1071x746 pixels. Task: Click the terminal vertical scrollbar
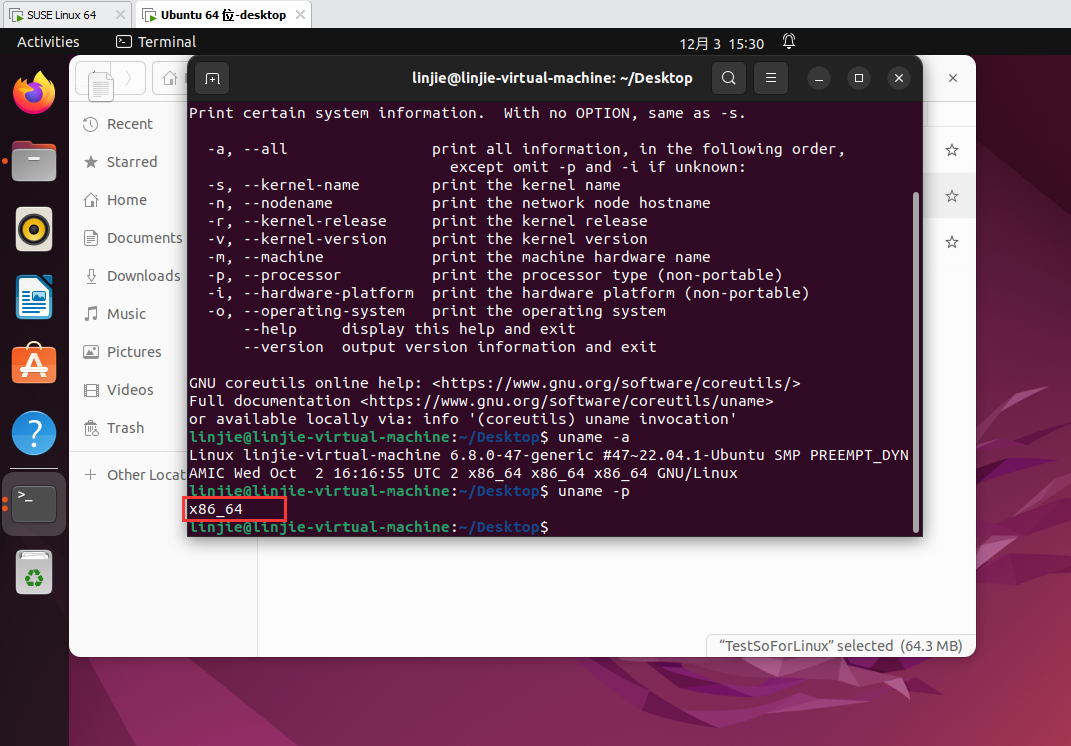916,362
